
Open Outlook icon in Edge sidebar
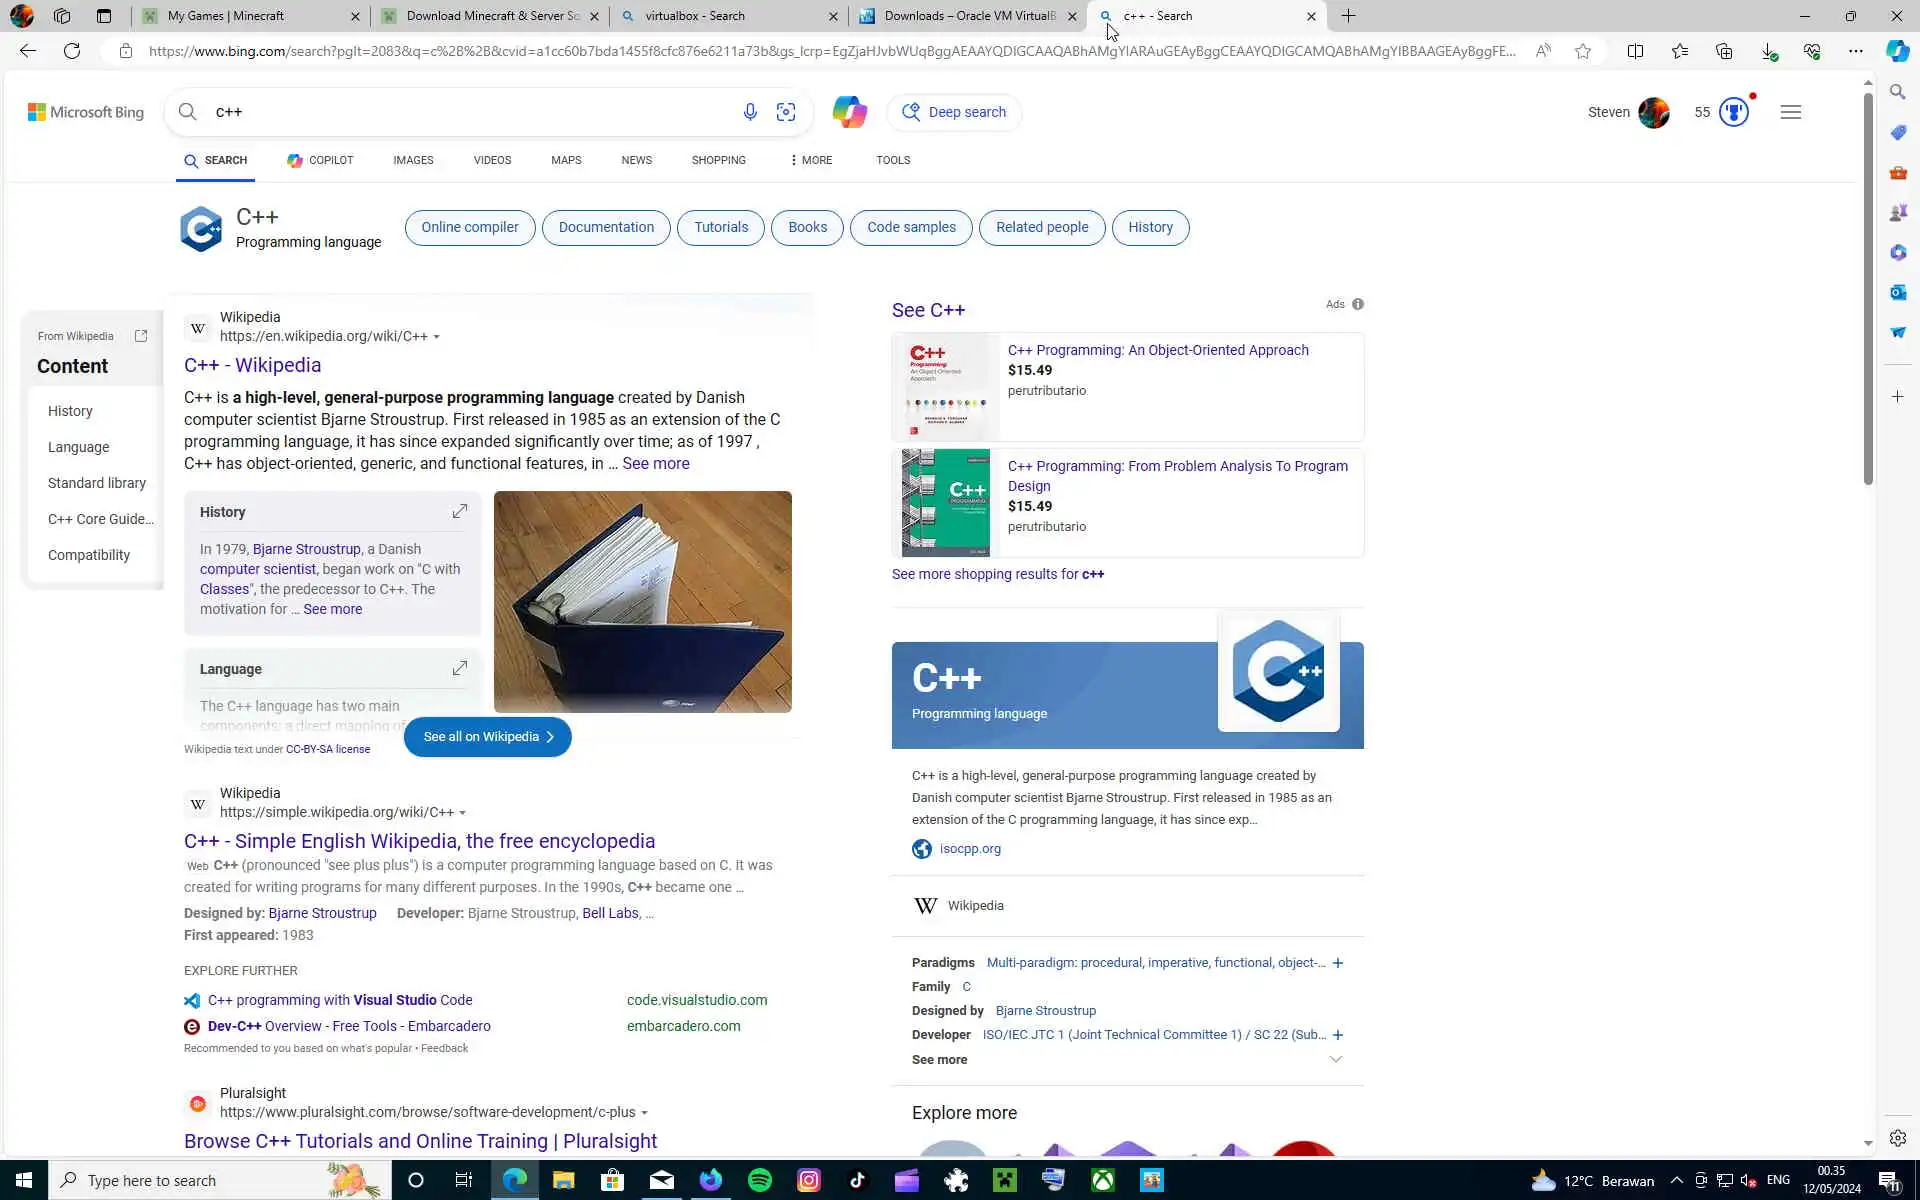click(x=1897, y=292)
